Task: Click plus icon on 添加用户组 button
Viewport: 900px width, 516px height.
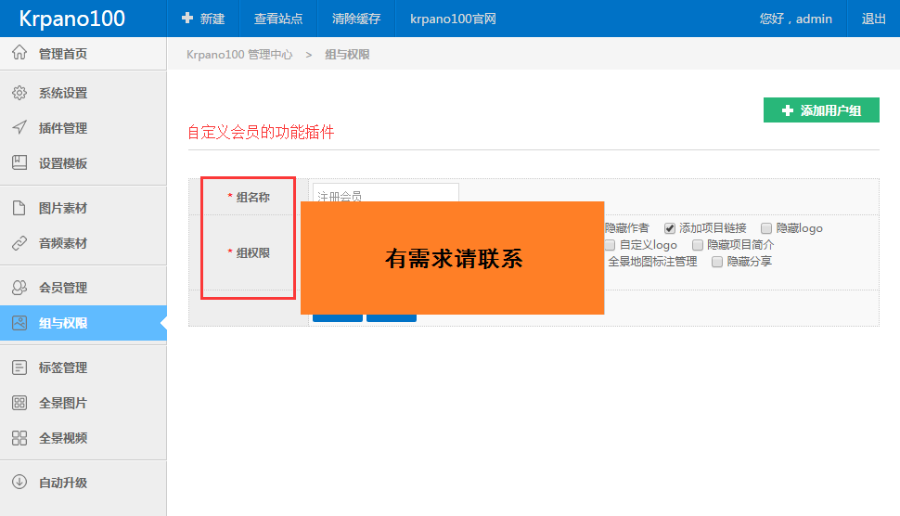Action: 788,110
